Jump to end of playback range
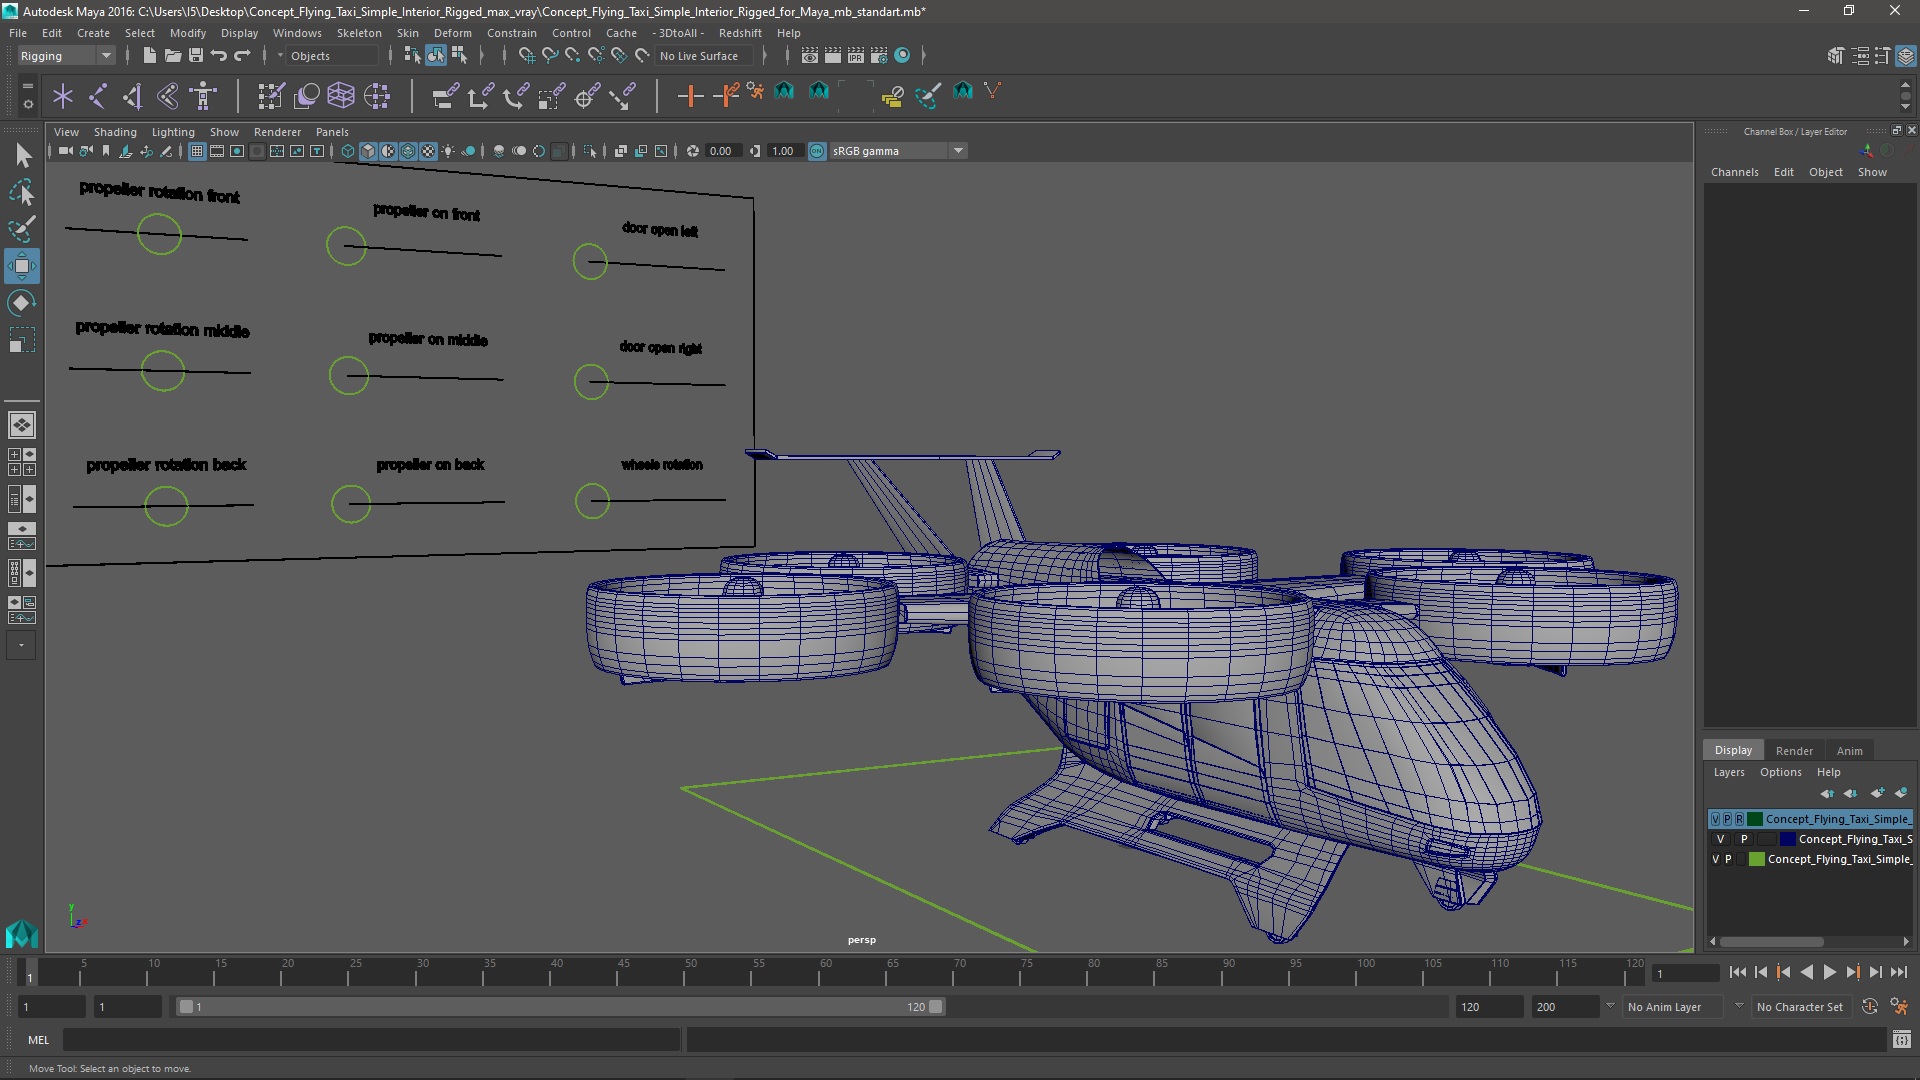This screenshot has width=1920, height=1080. (x=1898, y=972)
